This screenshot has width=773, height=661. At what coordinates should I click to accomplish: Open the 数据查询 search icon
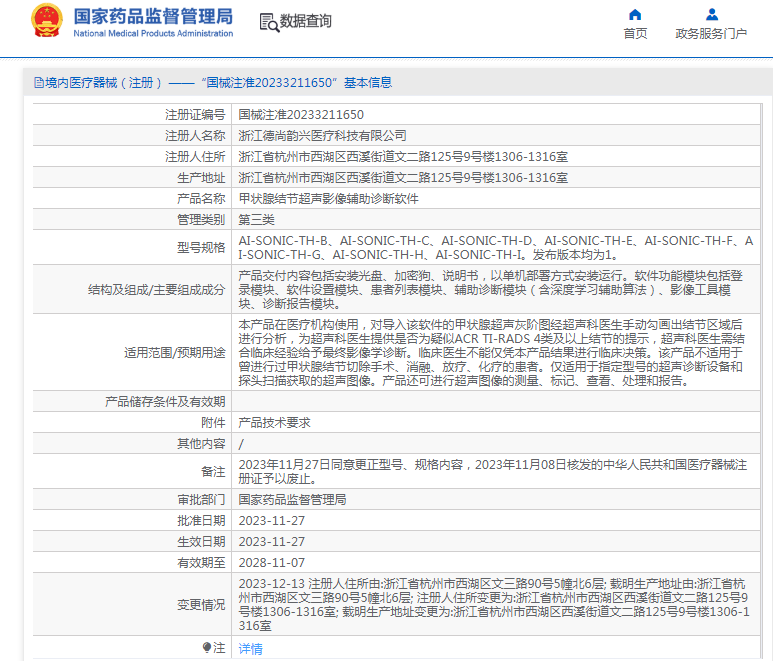tap(269, 22)
